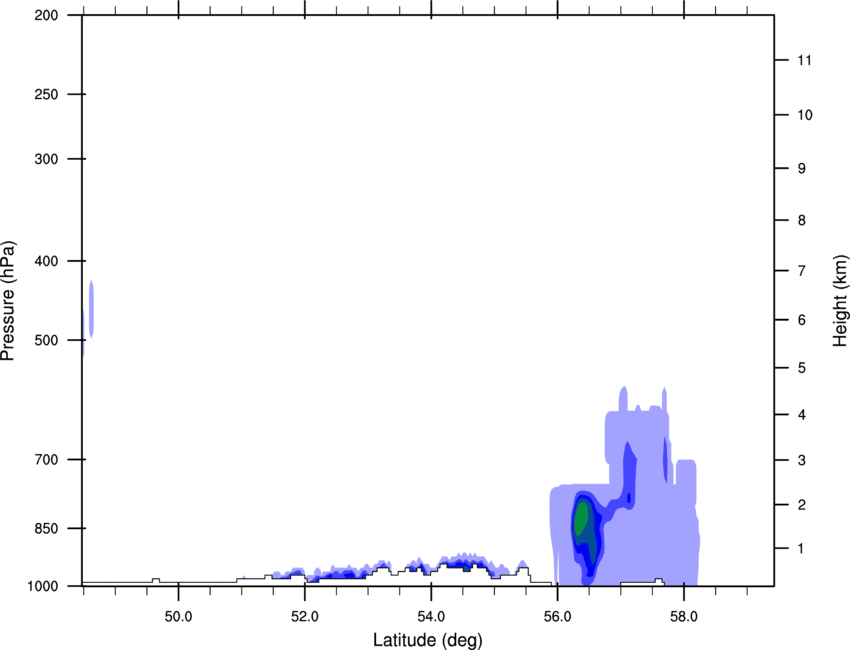850x650 pixels.
Task: Click the green contour core near 56.4°
Action: 581,518
